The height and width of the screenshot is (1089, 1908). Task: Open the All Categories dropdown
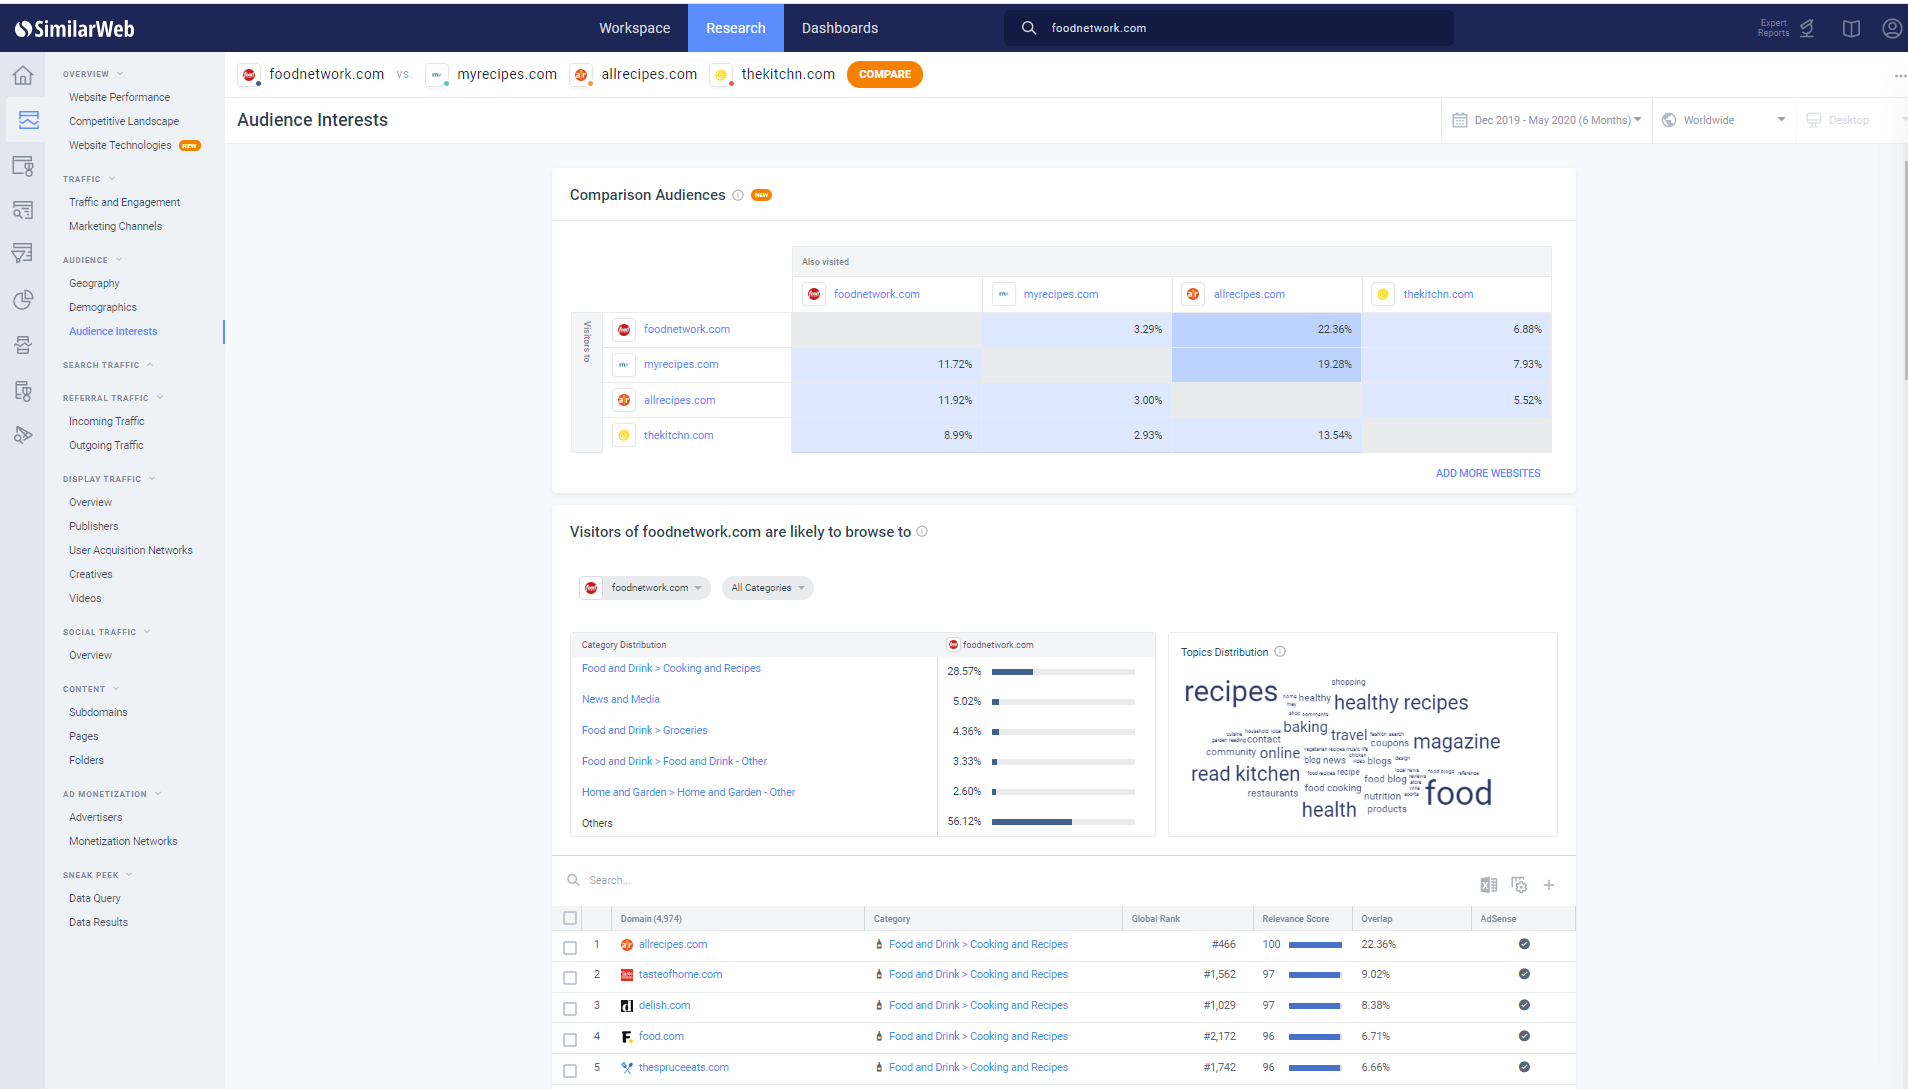(768, 588)
